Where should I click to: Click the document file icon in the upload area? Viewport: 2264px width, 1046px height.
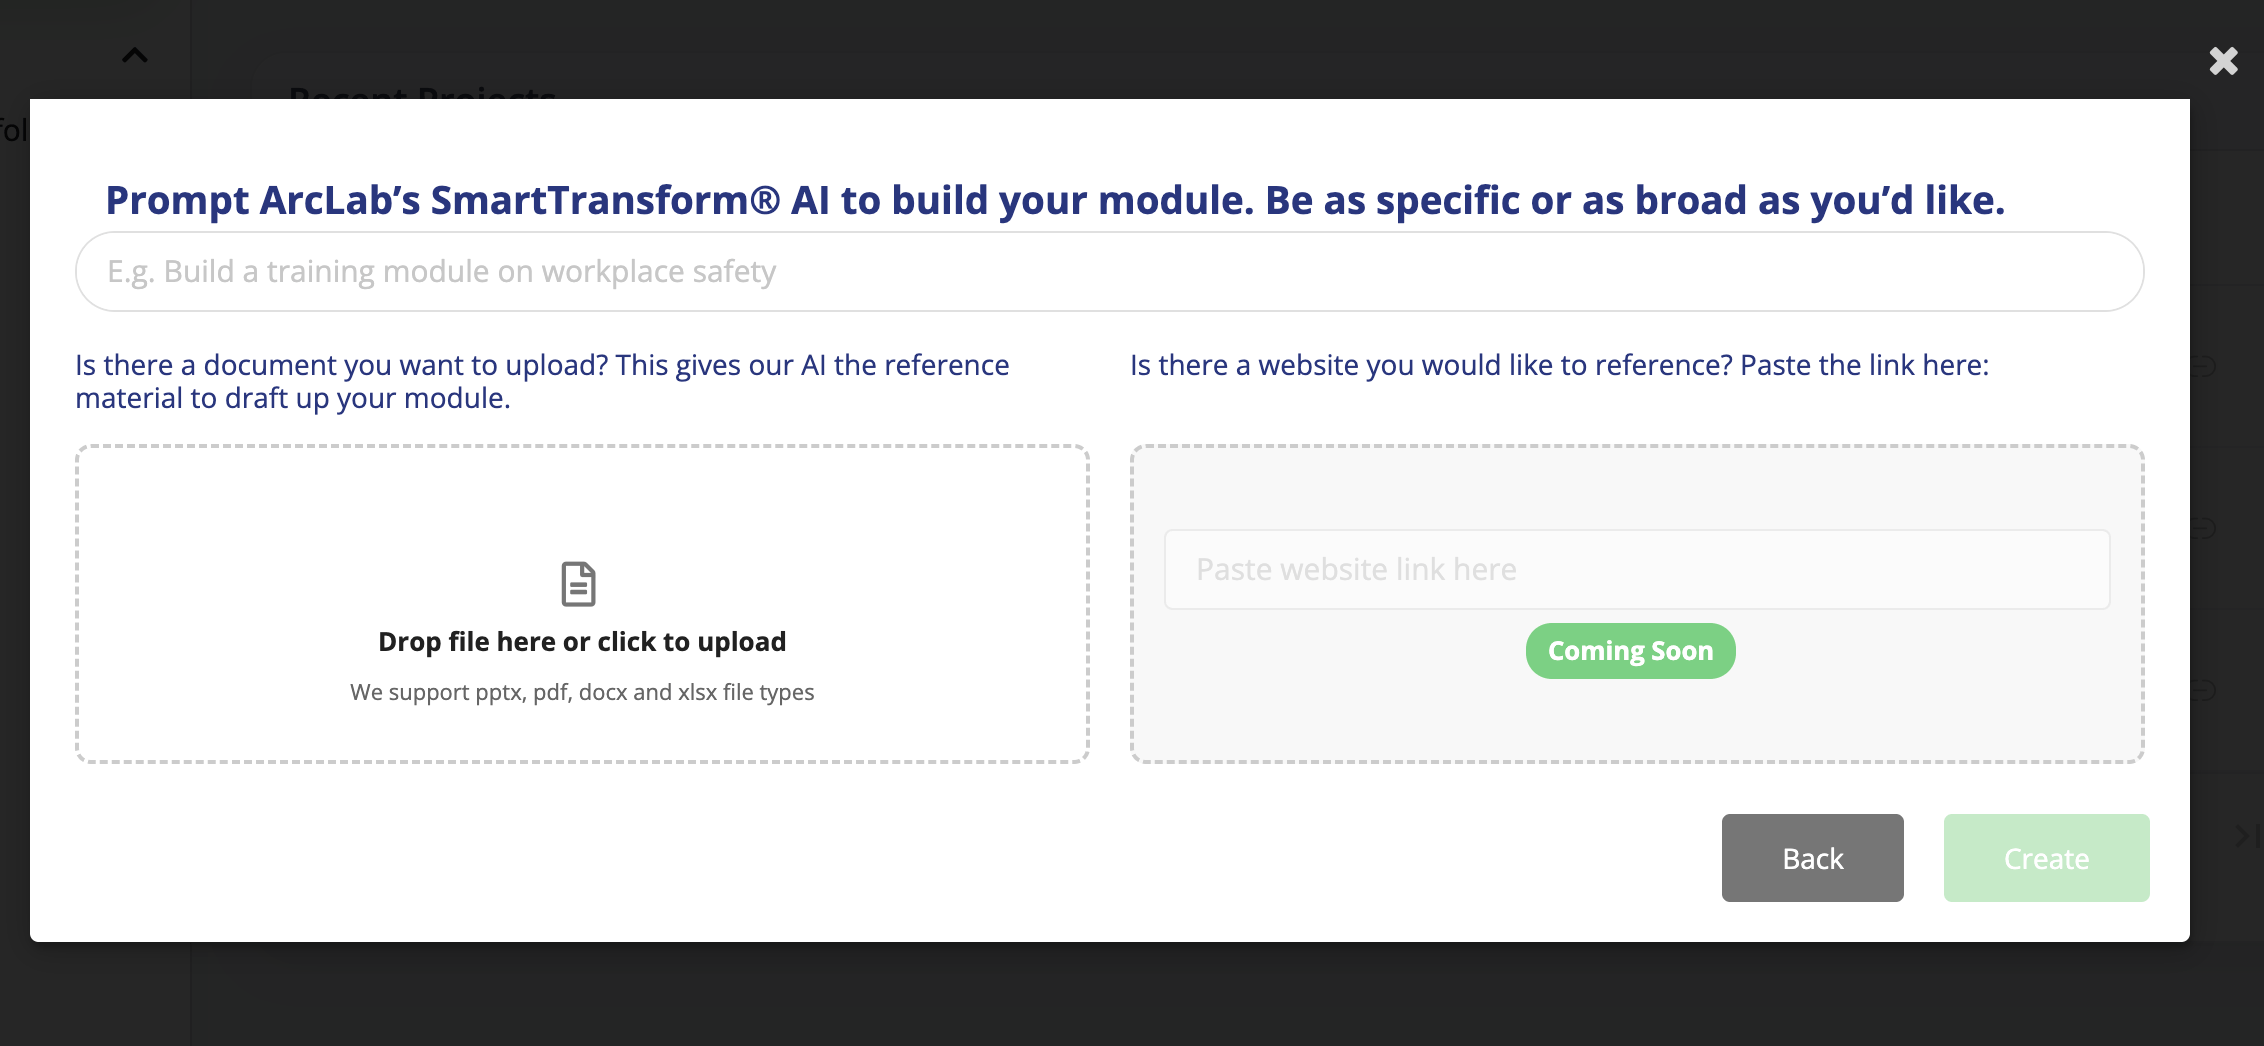click(x=578, y=584)
